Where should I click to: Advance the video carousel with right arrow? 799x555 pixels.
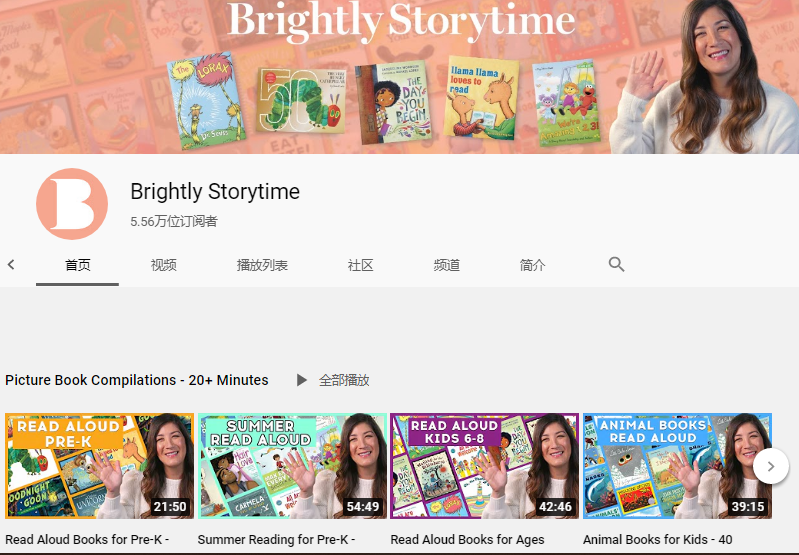pyautogui.click(x=770, y=466)
